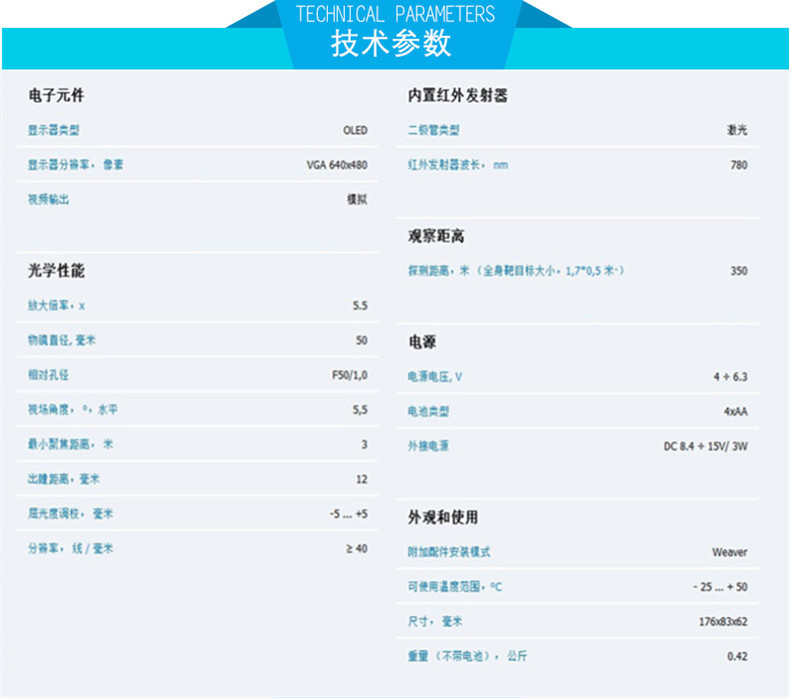Click the 4xAA battery type value
The width and height of the screenshot is (790, 698).
point(735,411)
